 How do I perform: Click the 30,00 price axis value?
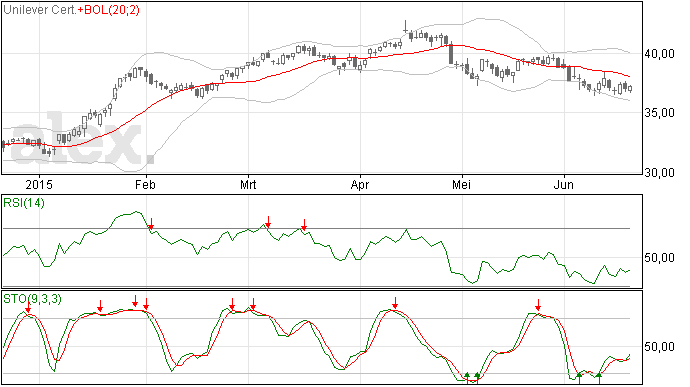tap(659, 173)
